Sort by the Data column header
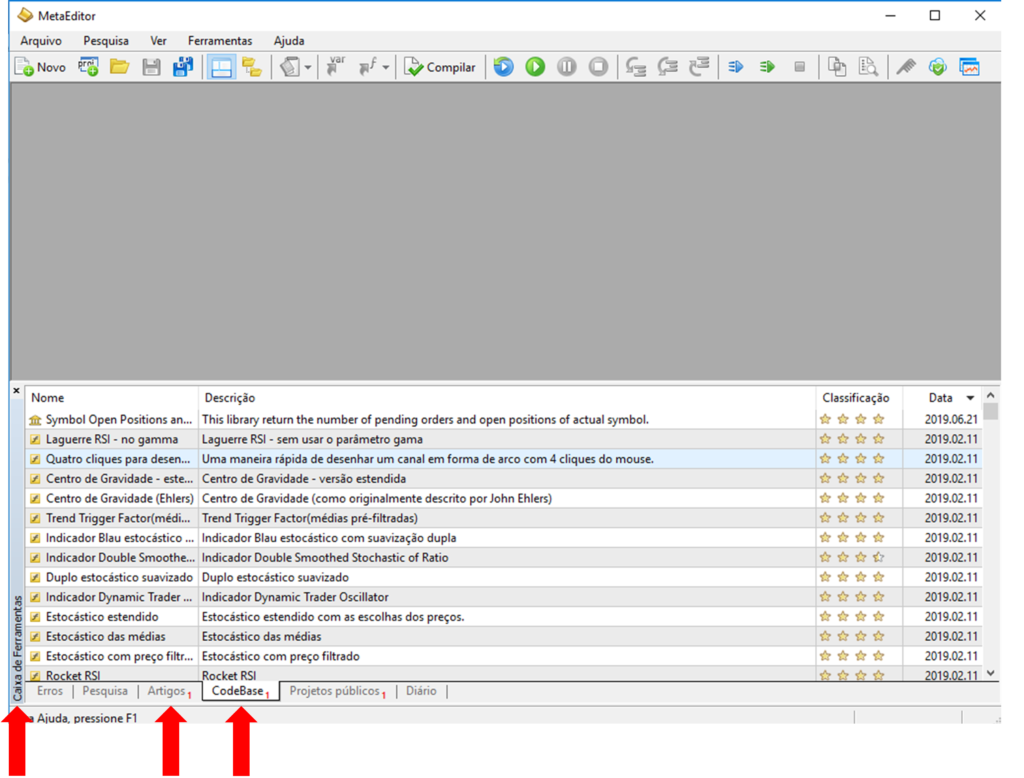 click(x=942, y=398)
